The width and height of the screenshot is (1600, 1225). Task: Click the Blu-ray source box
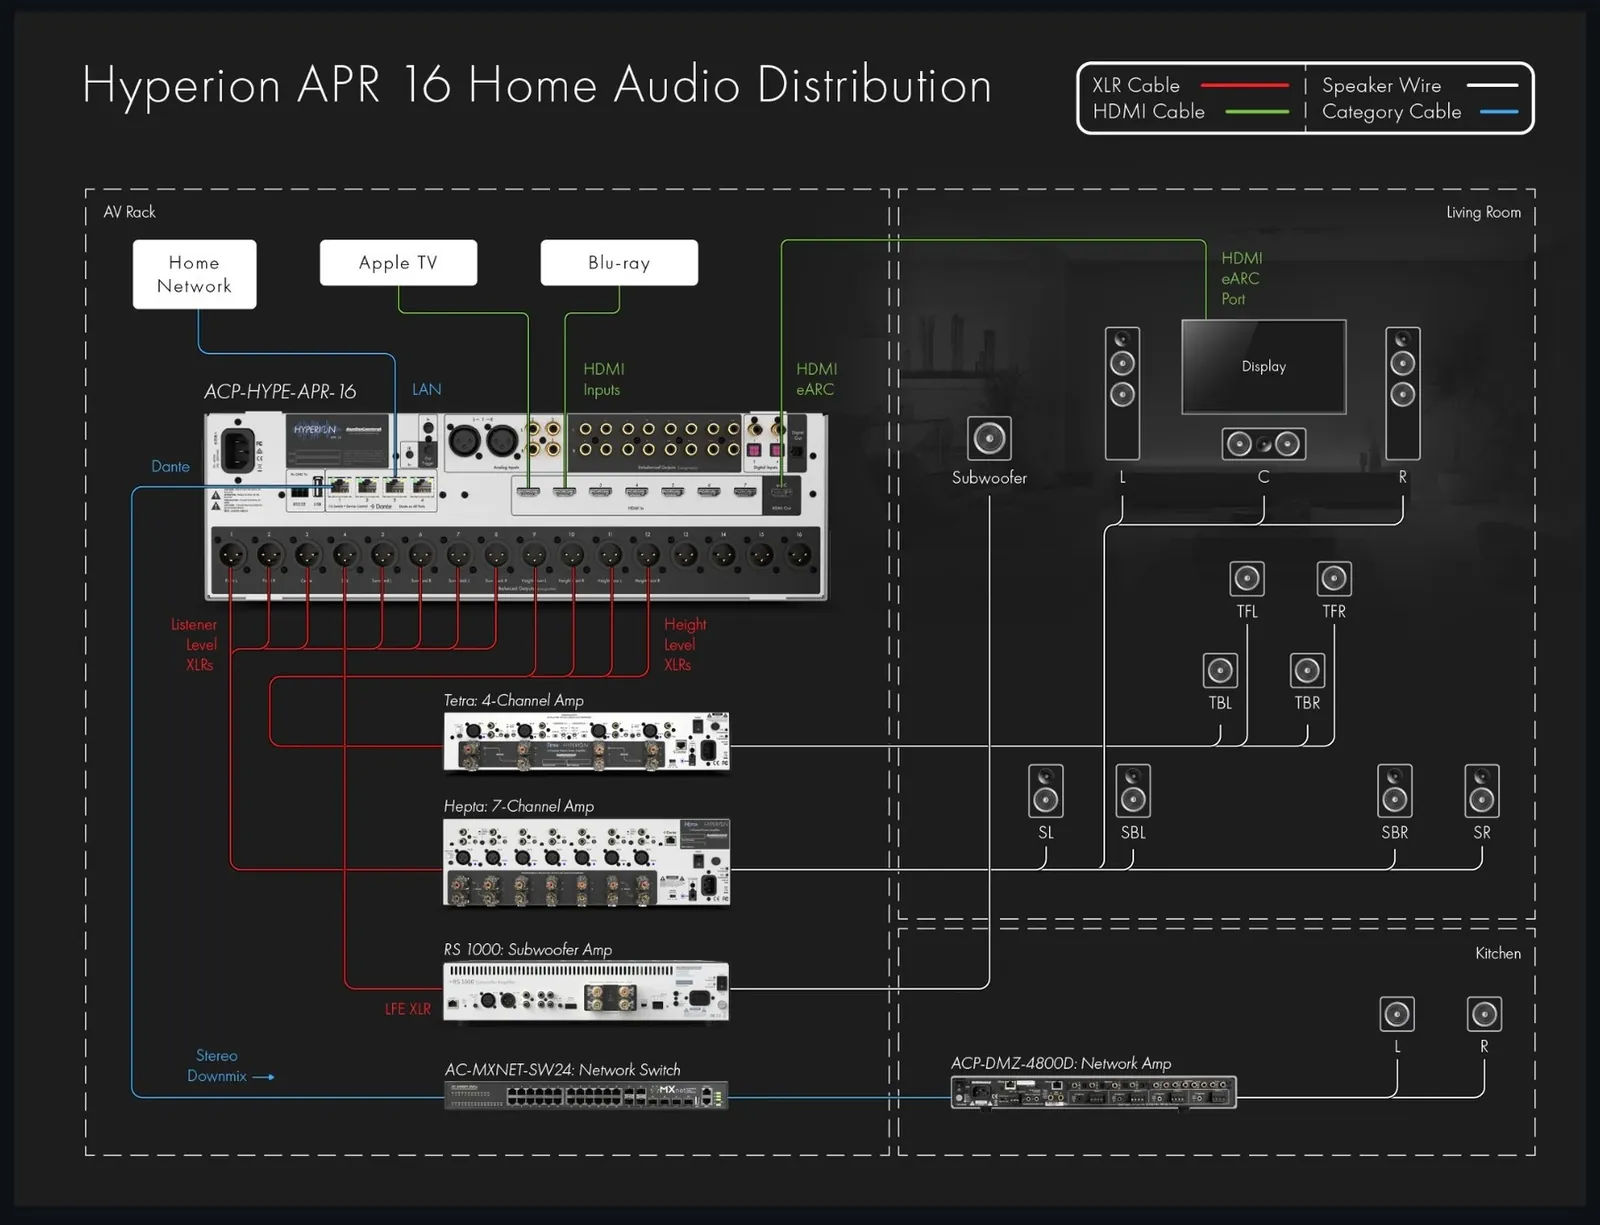(x=619, y=263)
